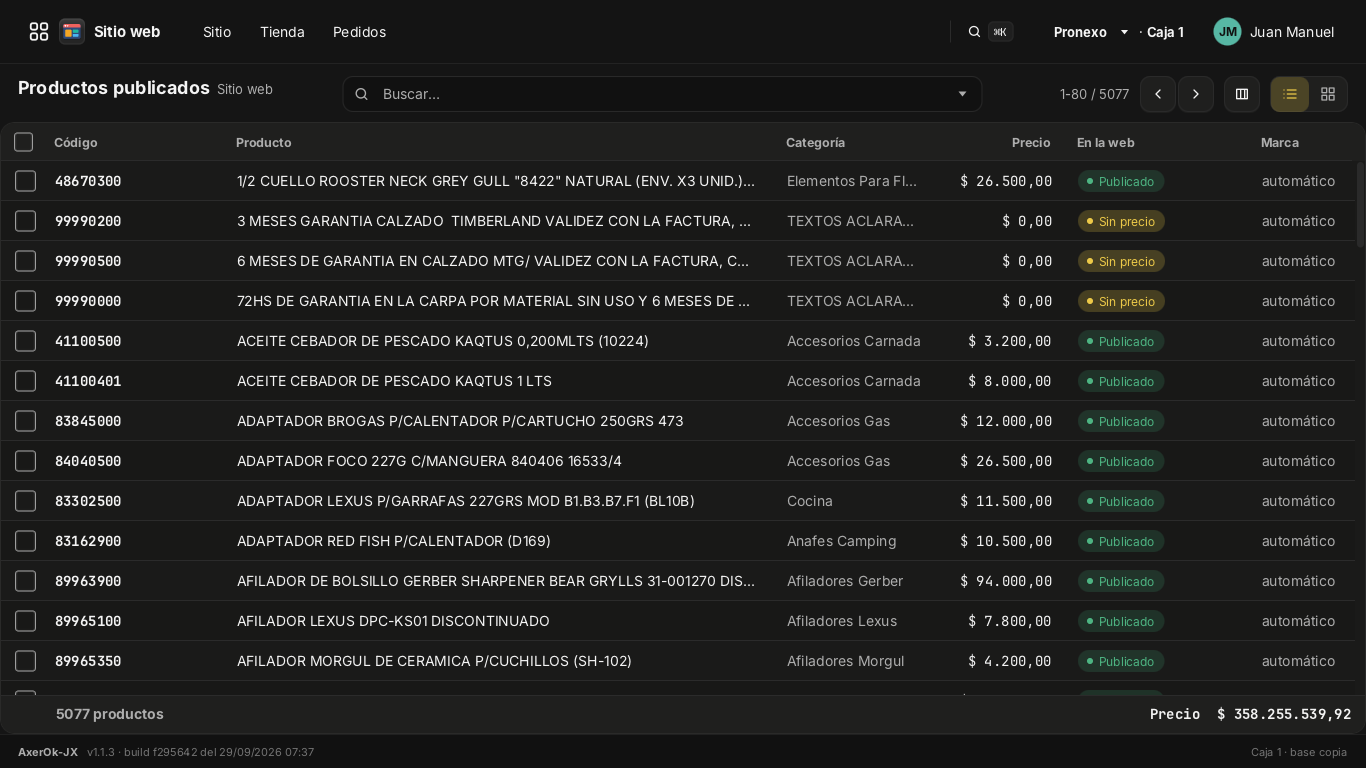Click Publicado badge for code 84040500
Image resolution: width=1366 pixels, height=768 pixels.
click(1120, 461)
